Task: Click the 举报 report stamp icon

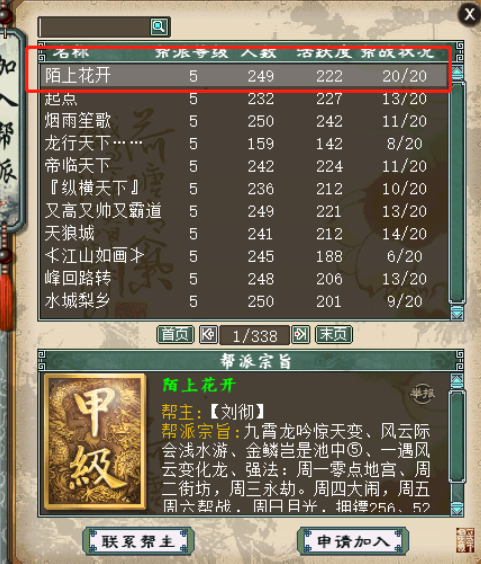Action: [422, 393]
